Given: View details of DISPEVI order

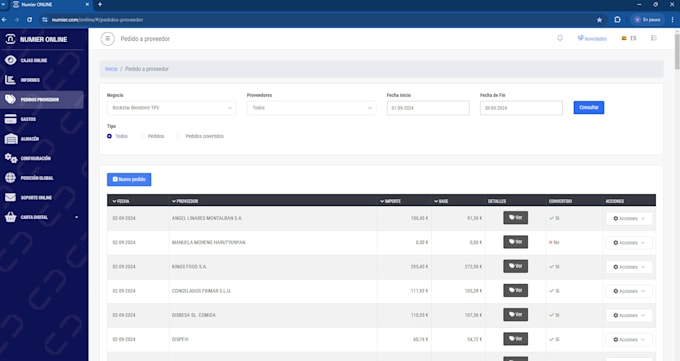Looking at the screenshot, I should pyautogui.click(x=516, y=339).
